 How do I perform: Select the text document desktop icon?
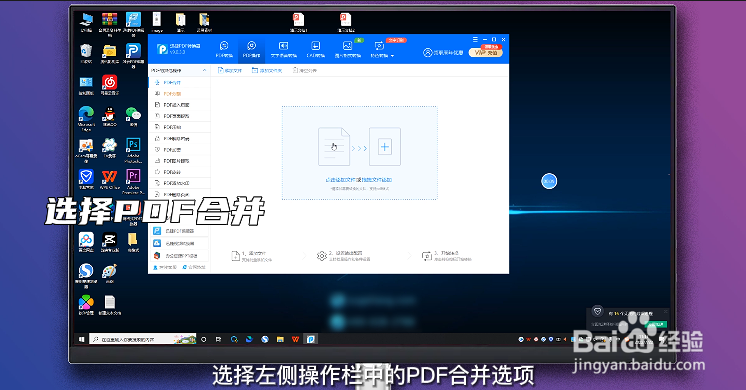tap(109, 305)
